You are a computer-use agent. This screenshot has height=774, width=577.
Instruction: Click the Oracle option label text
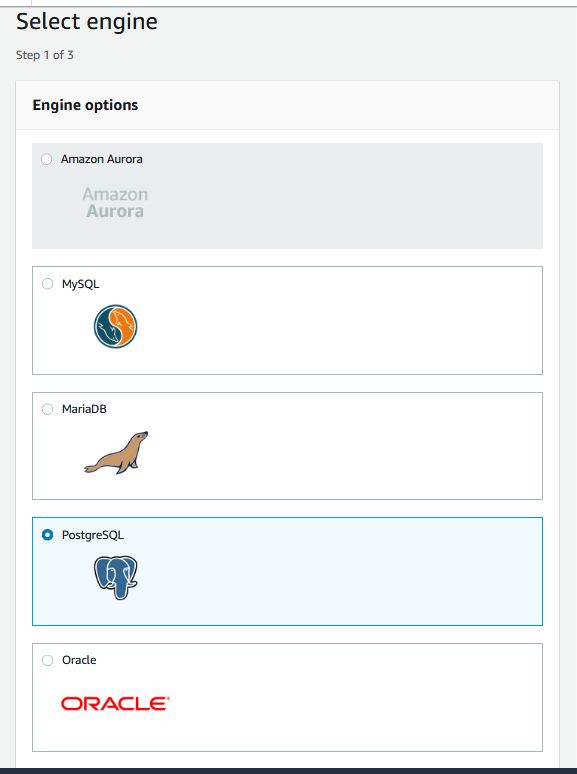[79, 660]
